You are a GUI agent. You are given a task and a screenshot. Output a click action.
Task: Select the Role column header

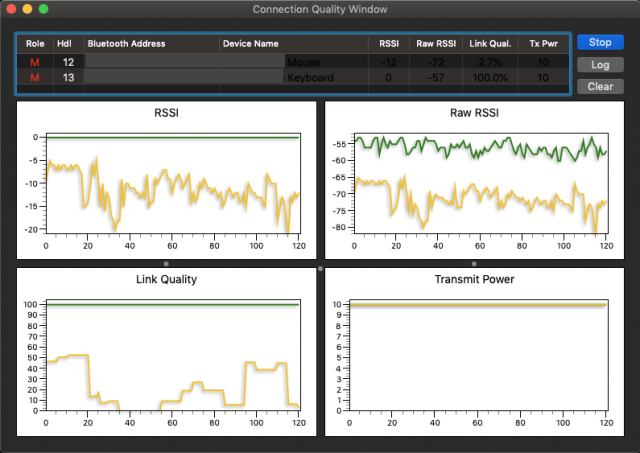(35, 44)
